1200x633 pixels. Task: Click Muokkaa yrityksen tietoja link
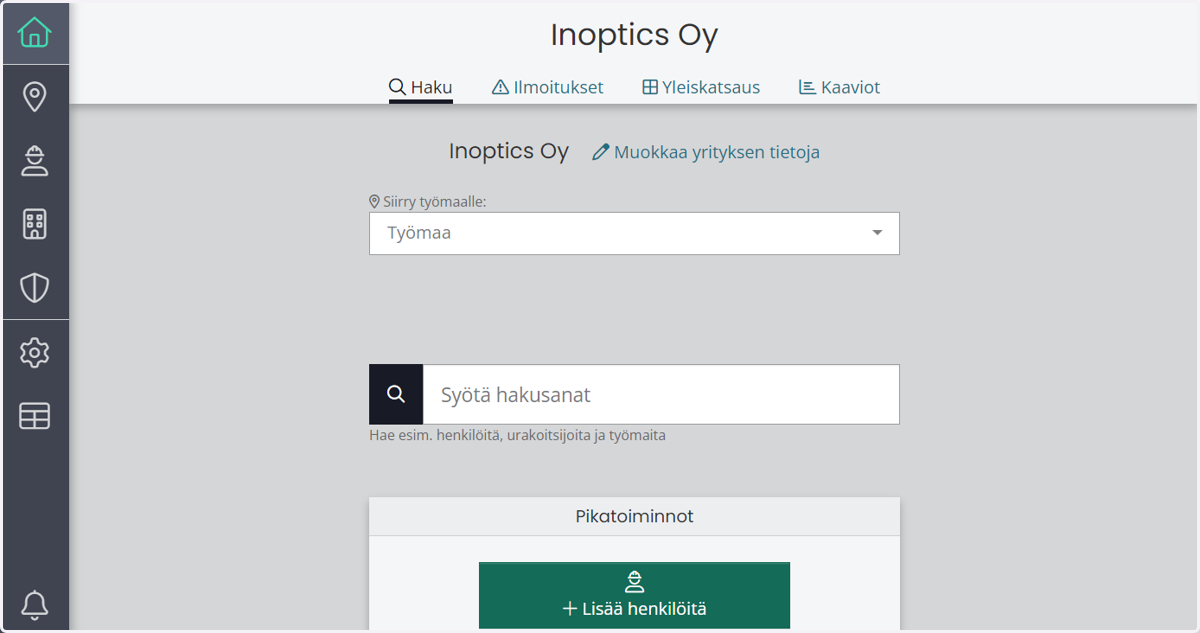(706, 152)
